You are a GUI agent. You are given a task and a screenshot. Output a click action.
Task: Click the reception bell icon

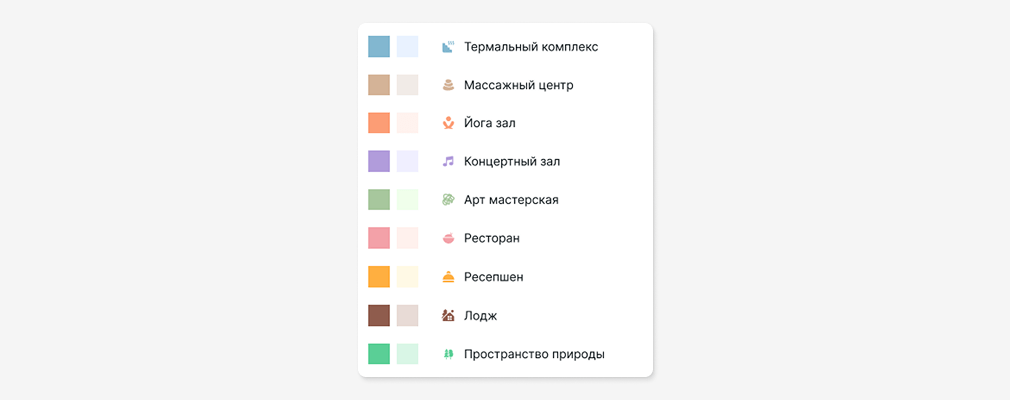pos(448,277)
